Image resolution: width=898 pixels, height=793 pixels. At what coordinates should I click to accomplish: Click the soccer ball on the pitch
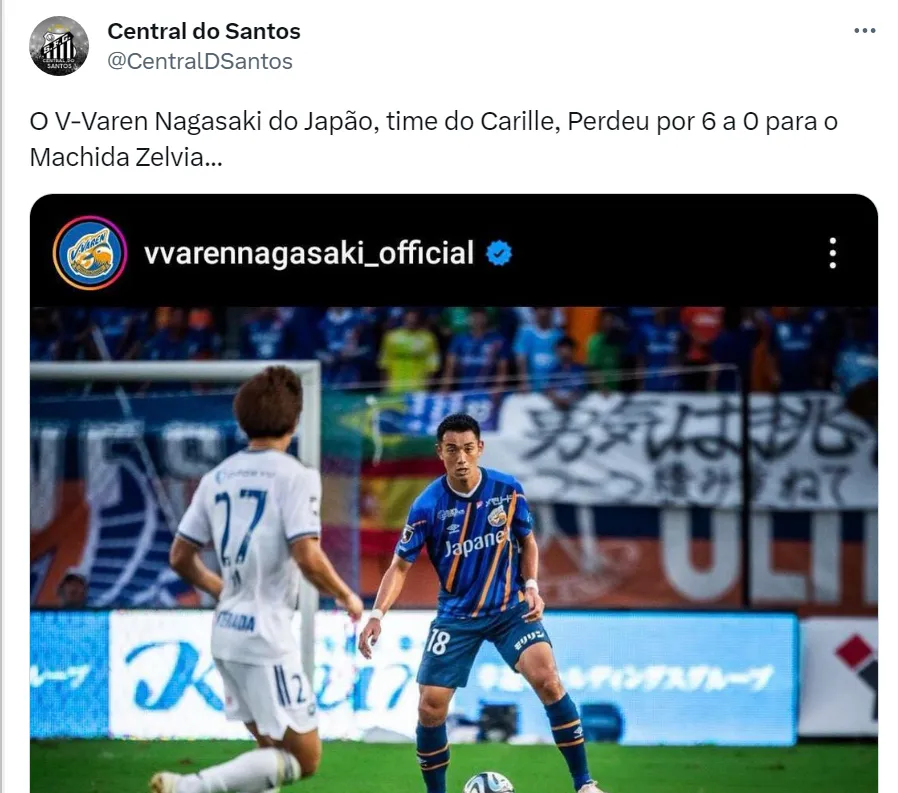point(488,783)
